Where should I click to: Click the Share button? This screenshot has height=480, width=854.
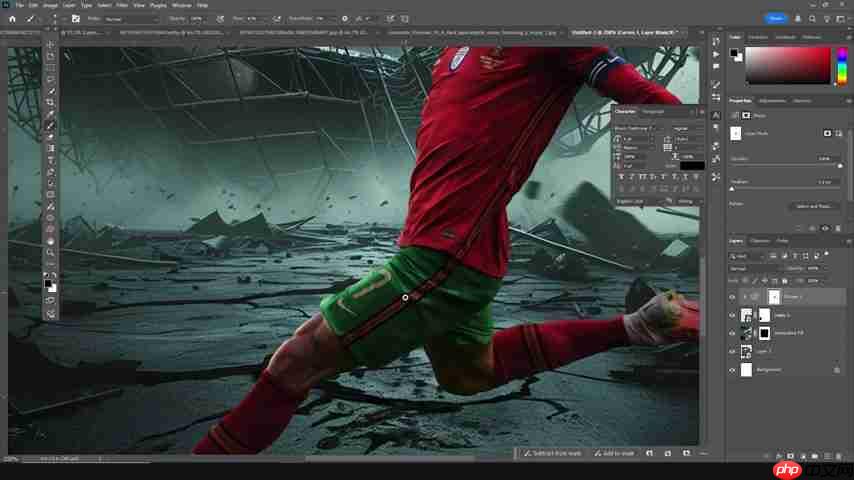[776, 18]
